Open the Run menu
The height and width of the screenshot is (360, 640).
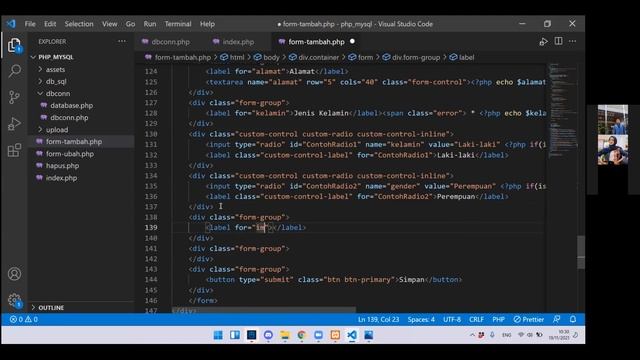tap(150, 24)
